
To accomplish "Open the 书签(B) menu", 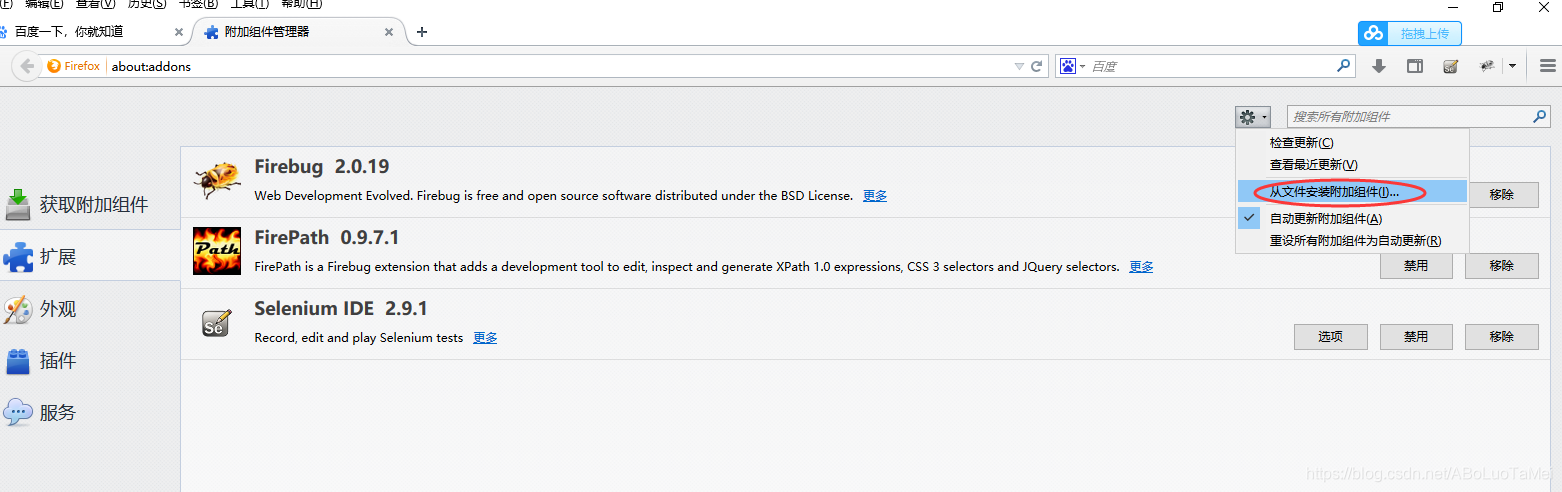I will pos(198,4).
